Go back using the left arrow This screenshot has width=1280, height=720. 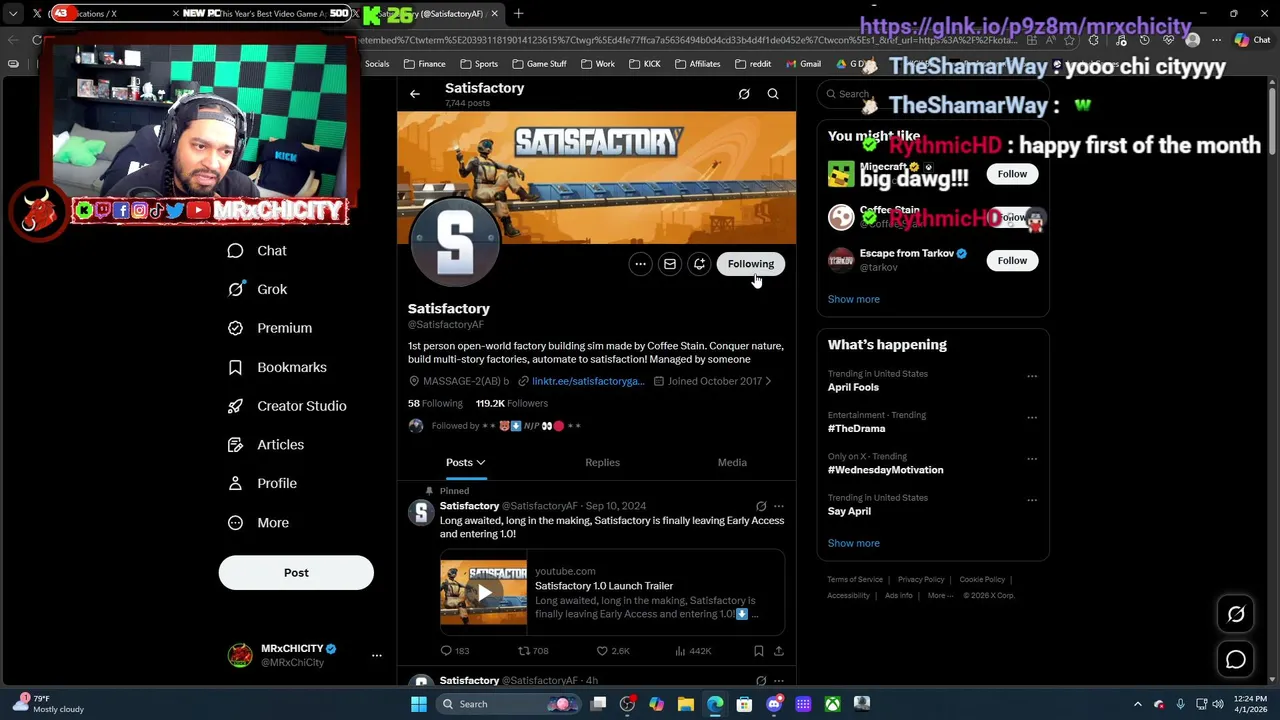415,94
